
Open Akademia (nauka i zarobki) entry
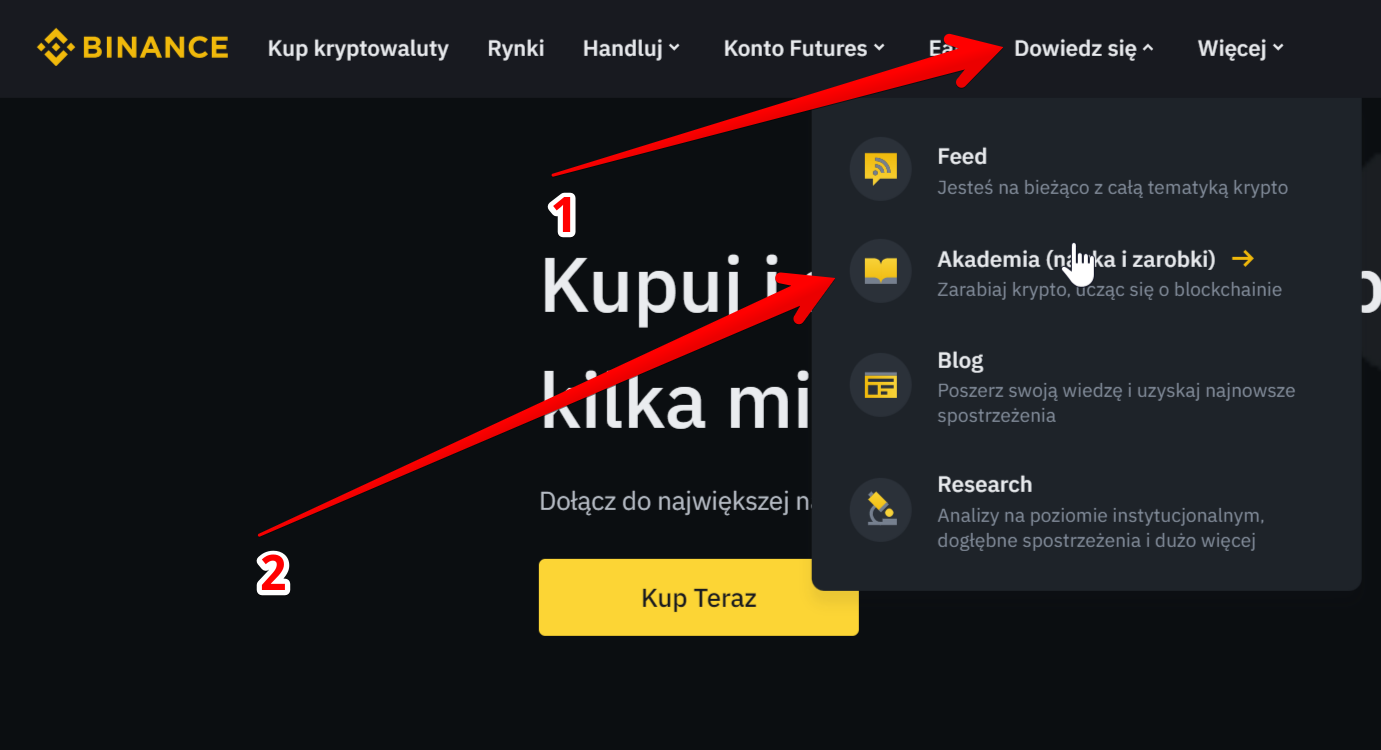(1076, 259)
